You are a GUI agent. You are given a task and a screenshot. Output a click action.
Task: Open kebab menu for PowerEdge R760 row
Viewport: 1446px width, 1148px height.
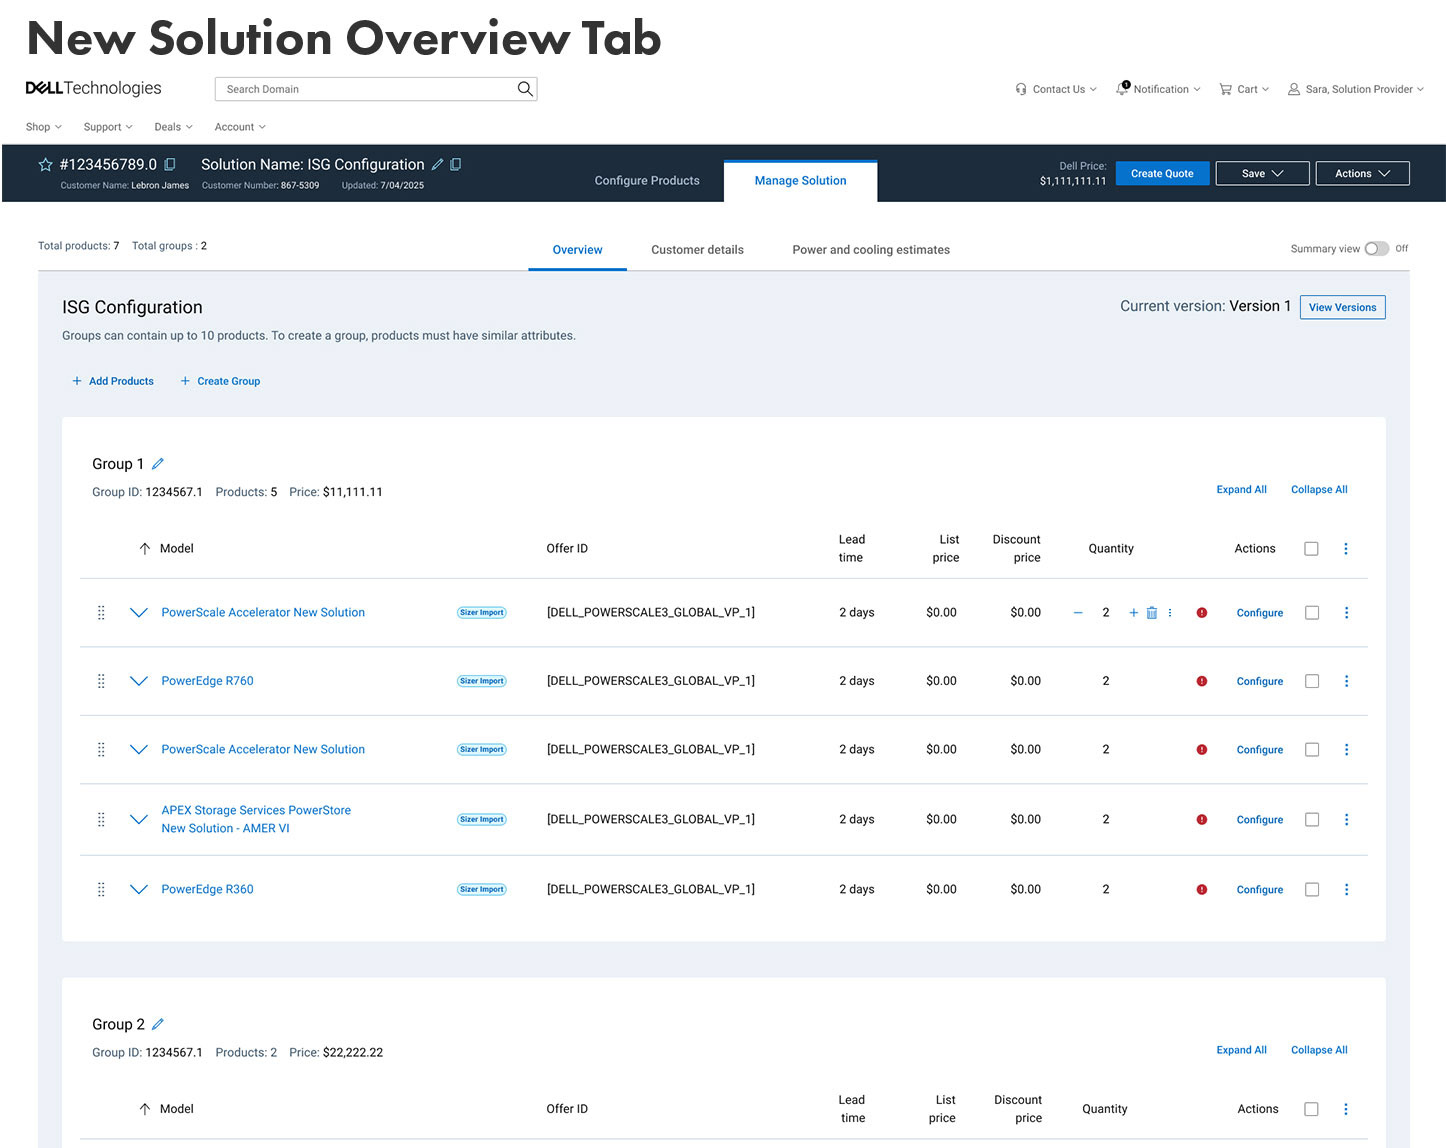(x=1346, y=681)
